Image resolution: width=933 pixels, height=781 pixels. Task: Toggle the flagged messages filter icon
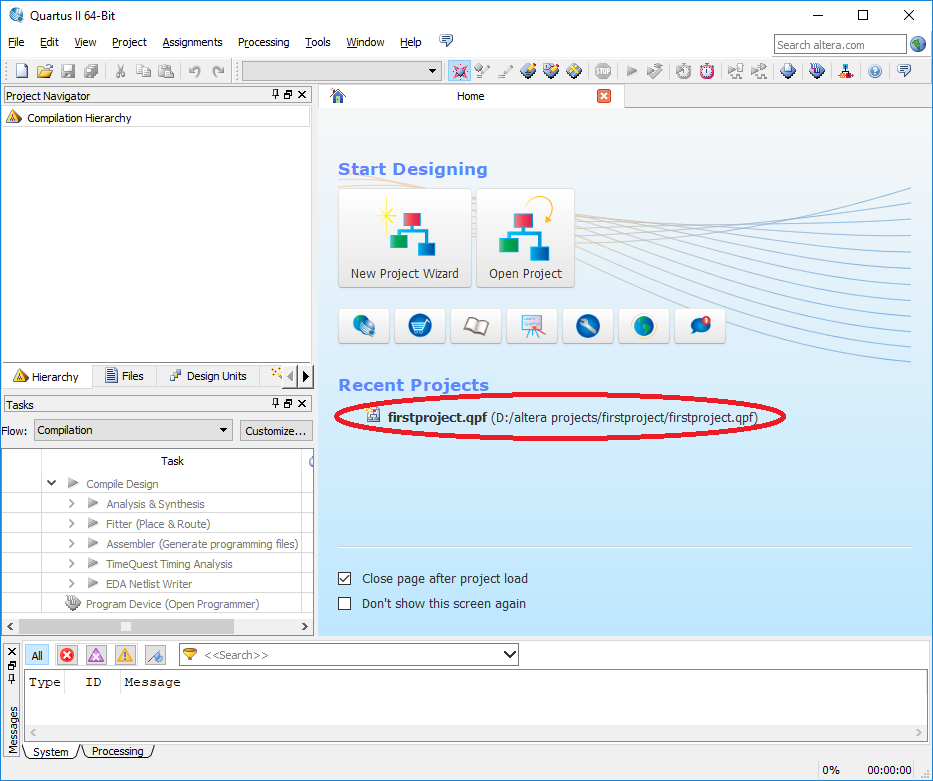tap(155, 655)
